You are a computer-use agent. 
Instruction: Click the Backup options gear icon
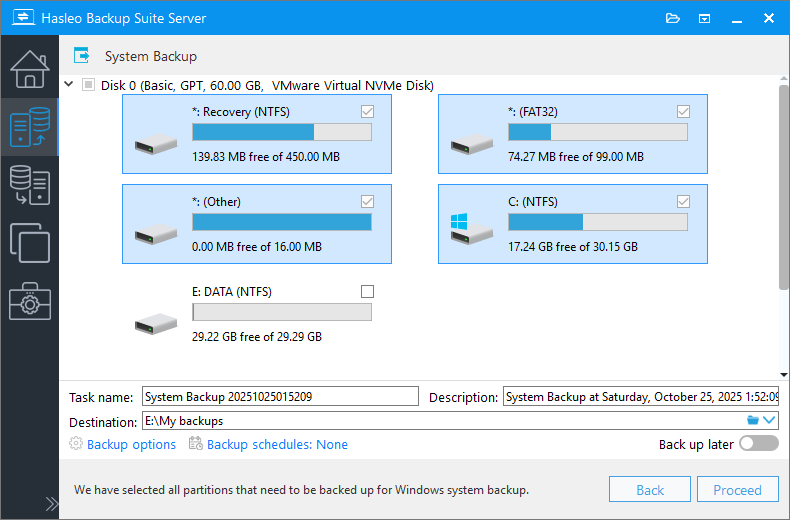coord(76,443)
